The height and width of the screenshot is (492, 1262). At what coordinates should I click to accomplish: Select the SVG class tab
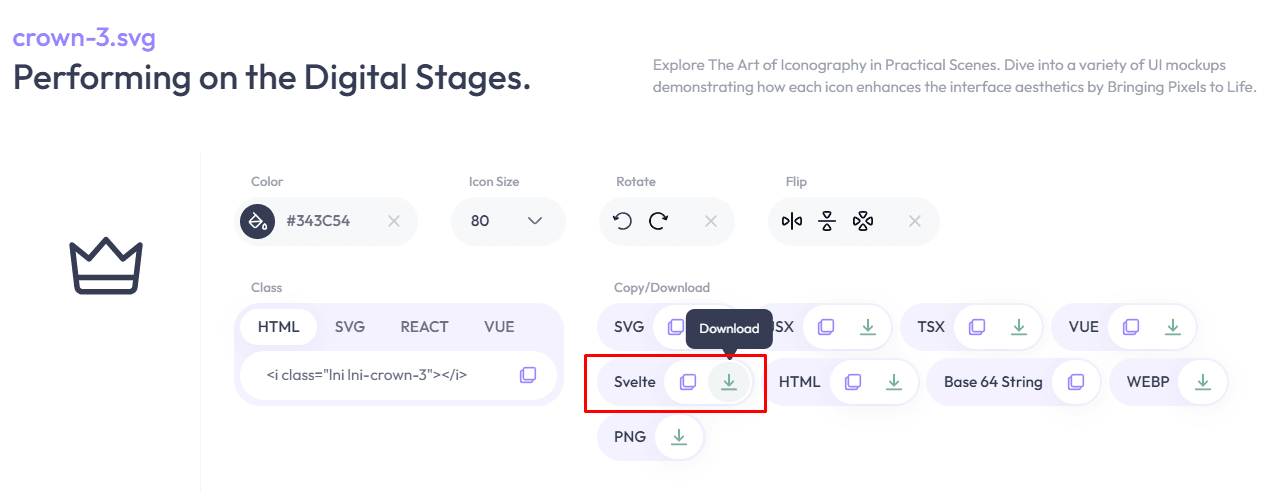(x=350, y=327)
